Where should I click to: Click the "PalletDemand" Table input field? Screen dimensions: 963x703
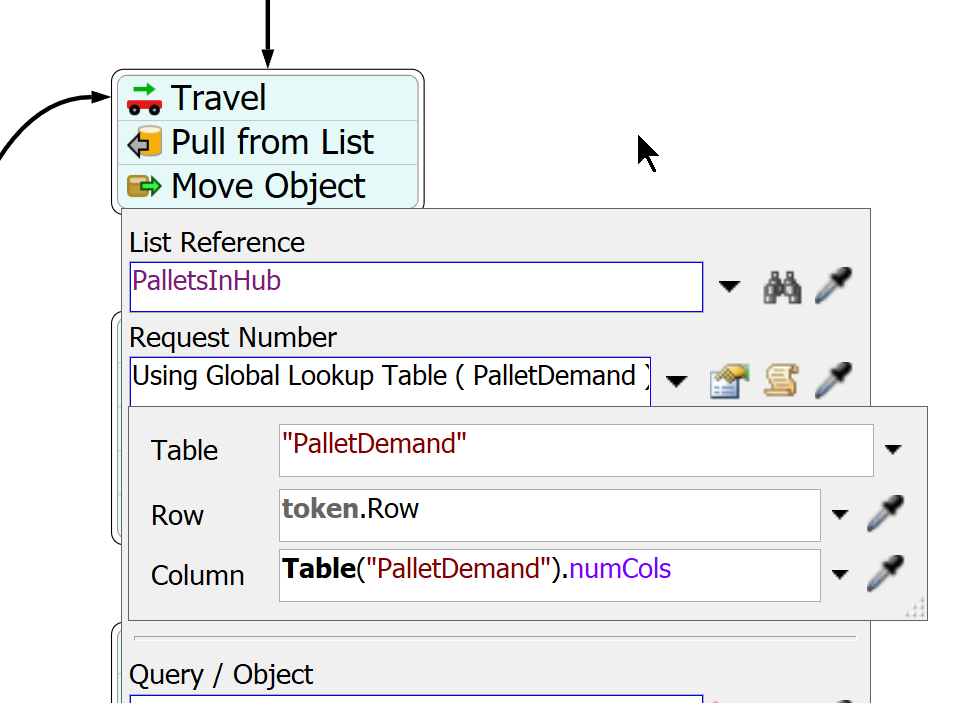point(575,450)
